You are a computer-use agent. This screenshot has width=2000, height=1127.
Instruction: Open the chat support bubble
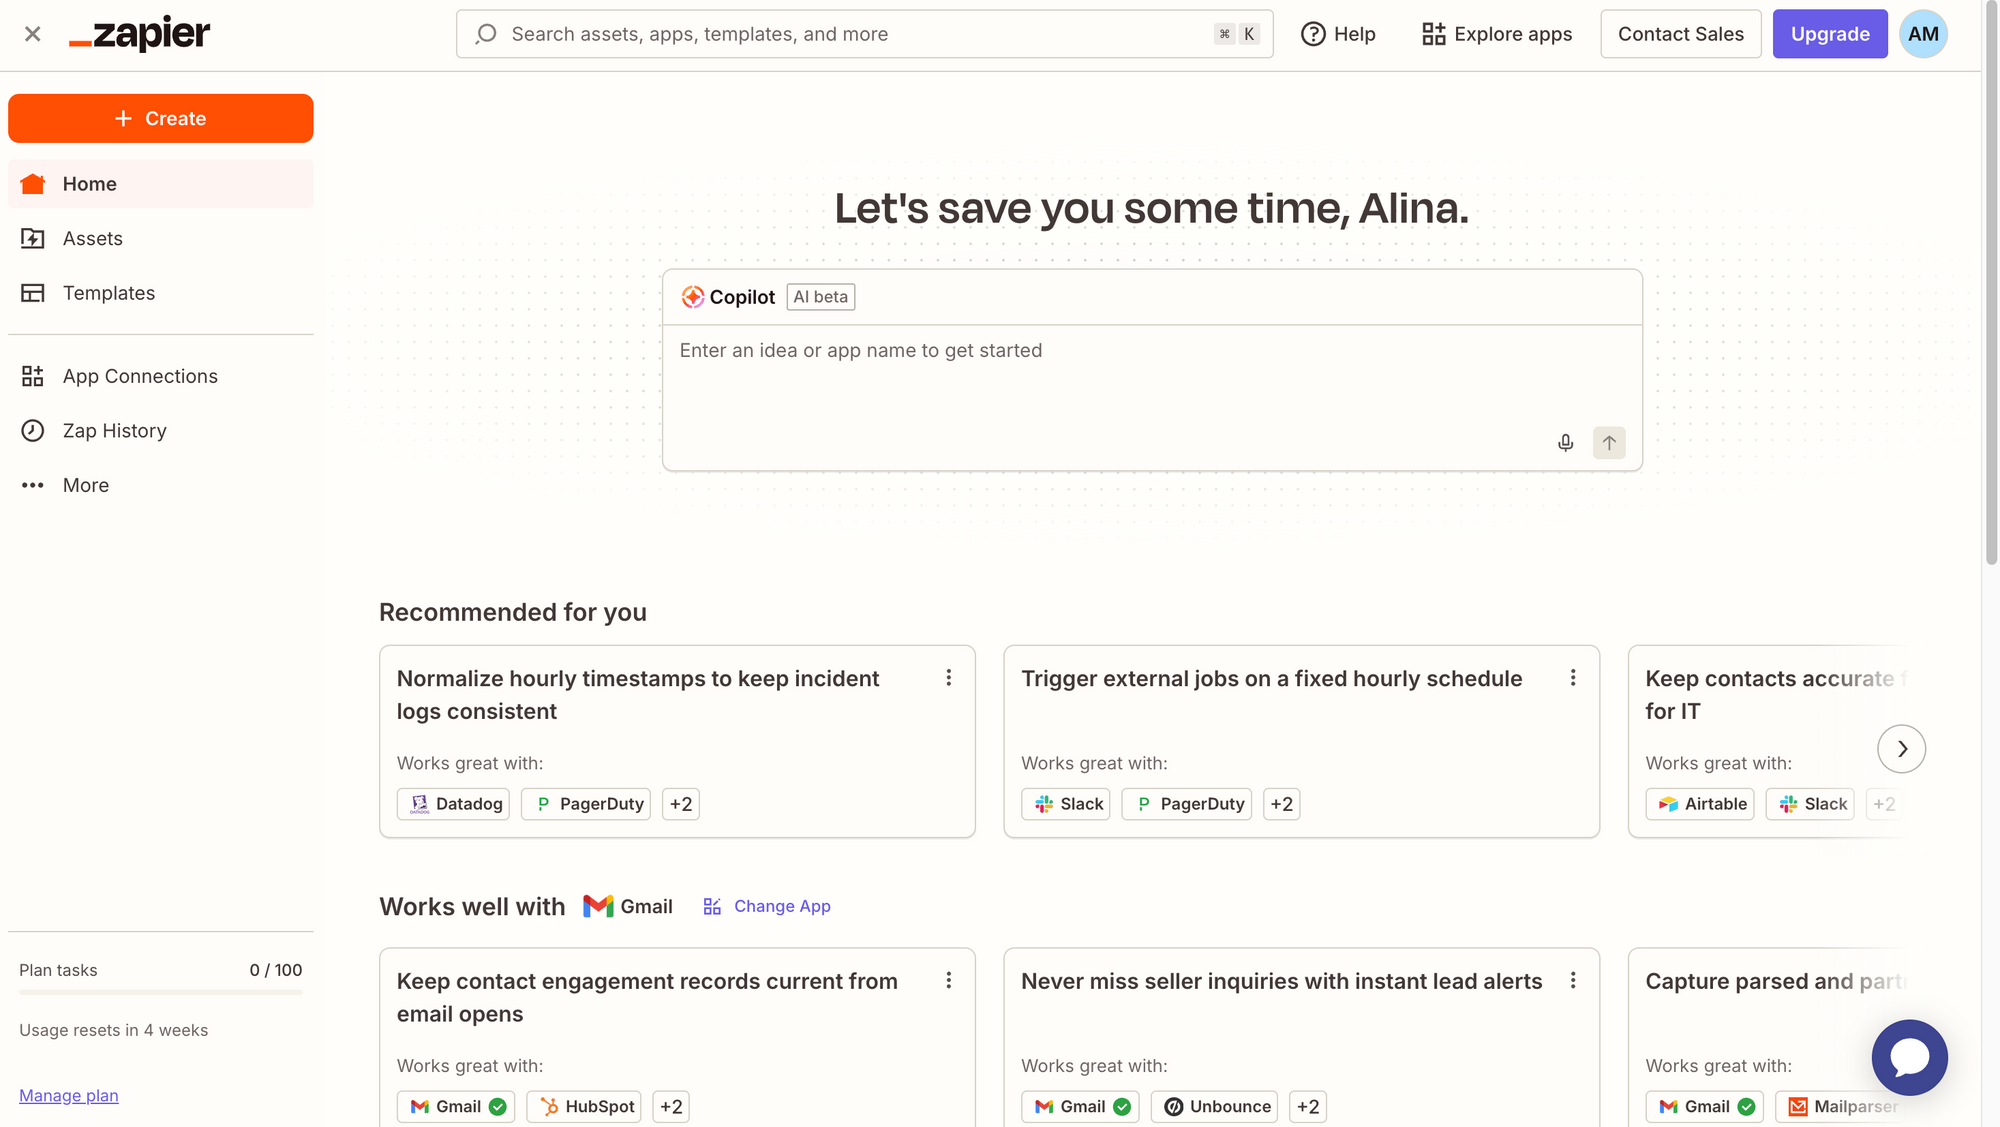pyautogui.click(x=1909, y=1057)
